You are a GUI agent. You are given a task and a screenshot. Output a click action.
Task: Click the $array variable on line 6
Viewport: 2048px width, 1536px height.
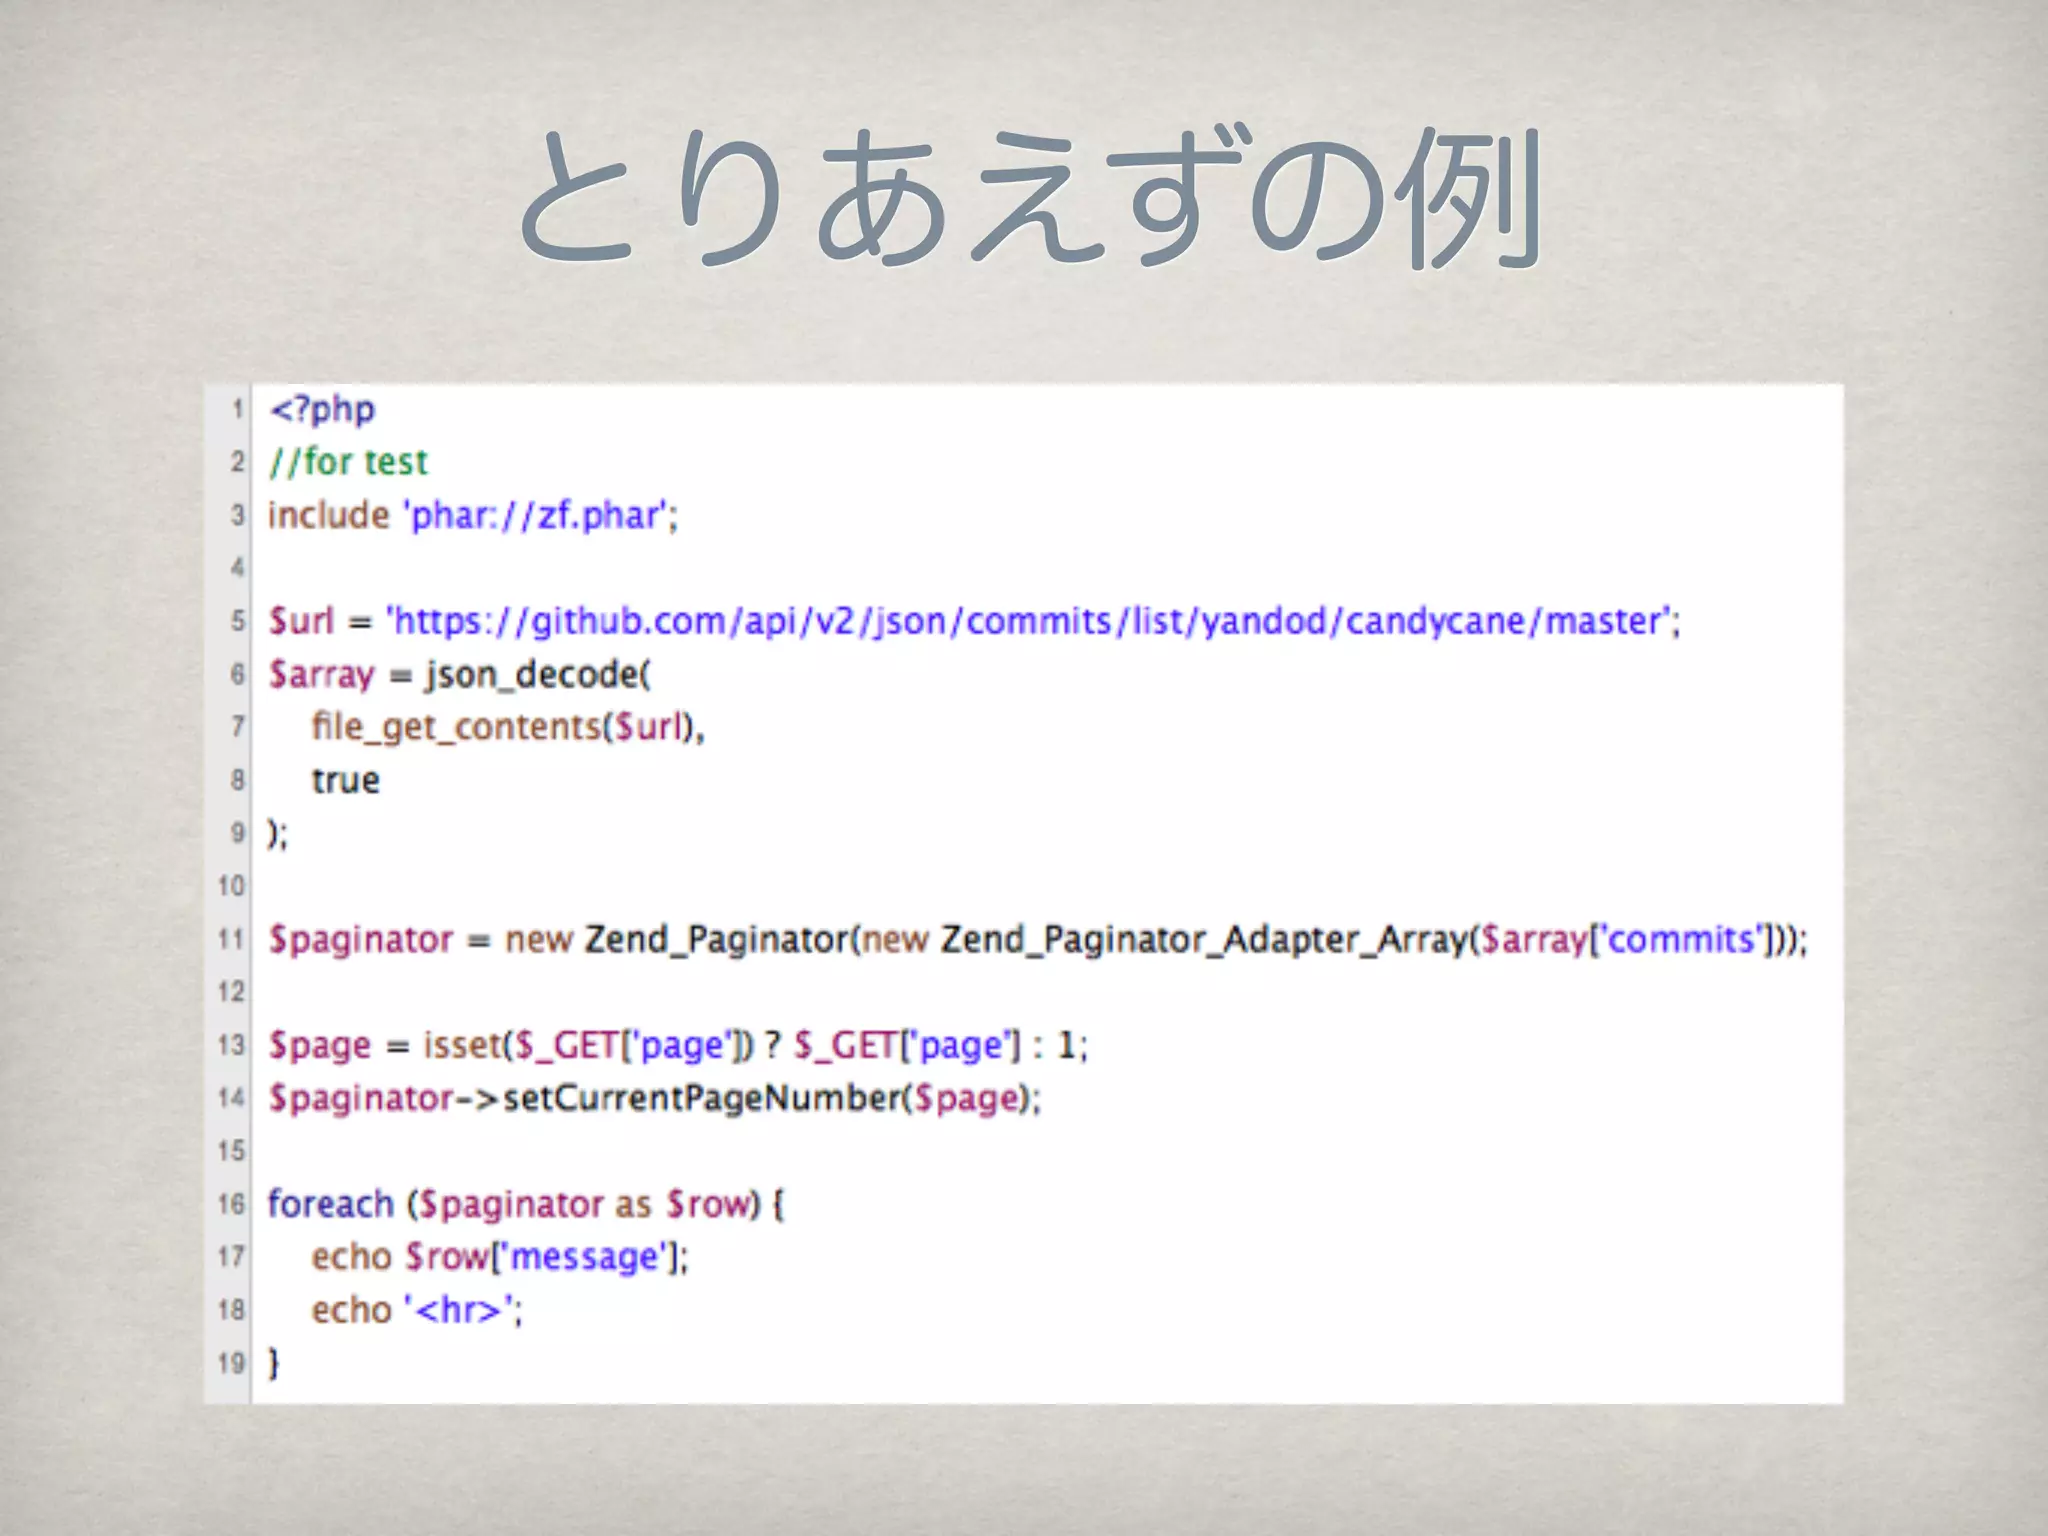coord(320,675)
